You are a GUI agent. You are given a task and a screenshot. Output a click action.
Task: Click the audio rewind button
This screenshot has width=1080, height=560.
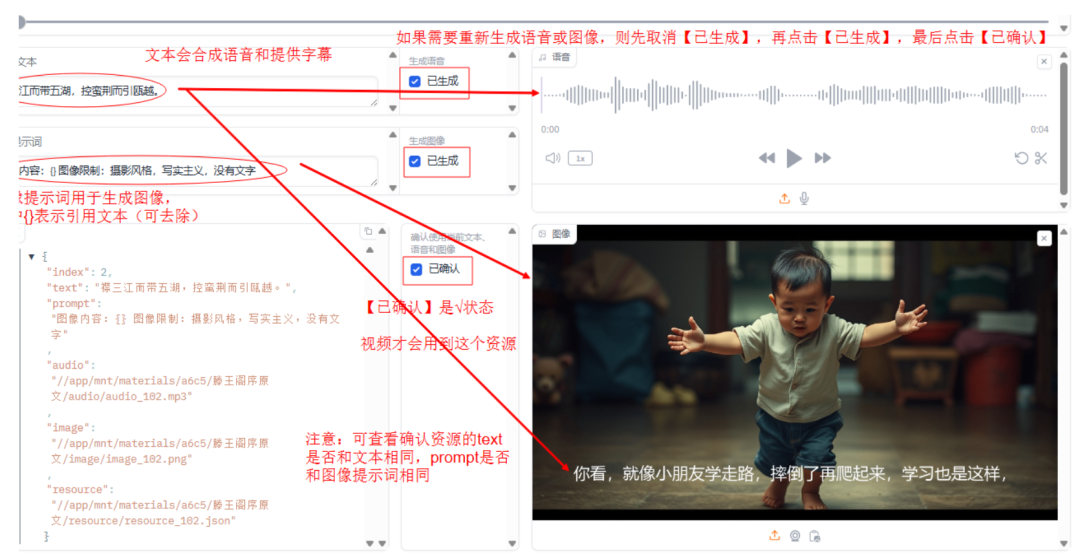pos(766,158)
